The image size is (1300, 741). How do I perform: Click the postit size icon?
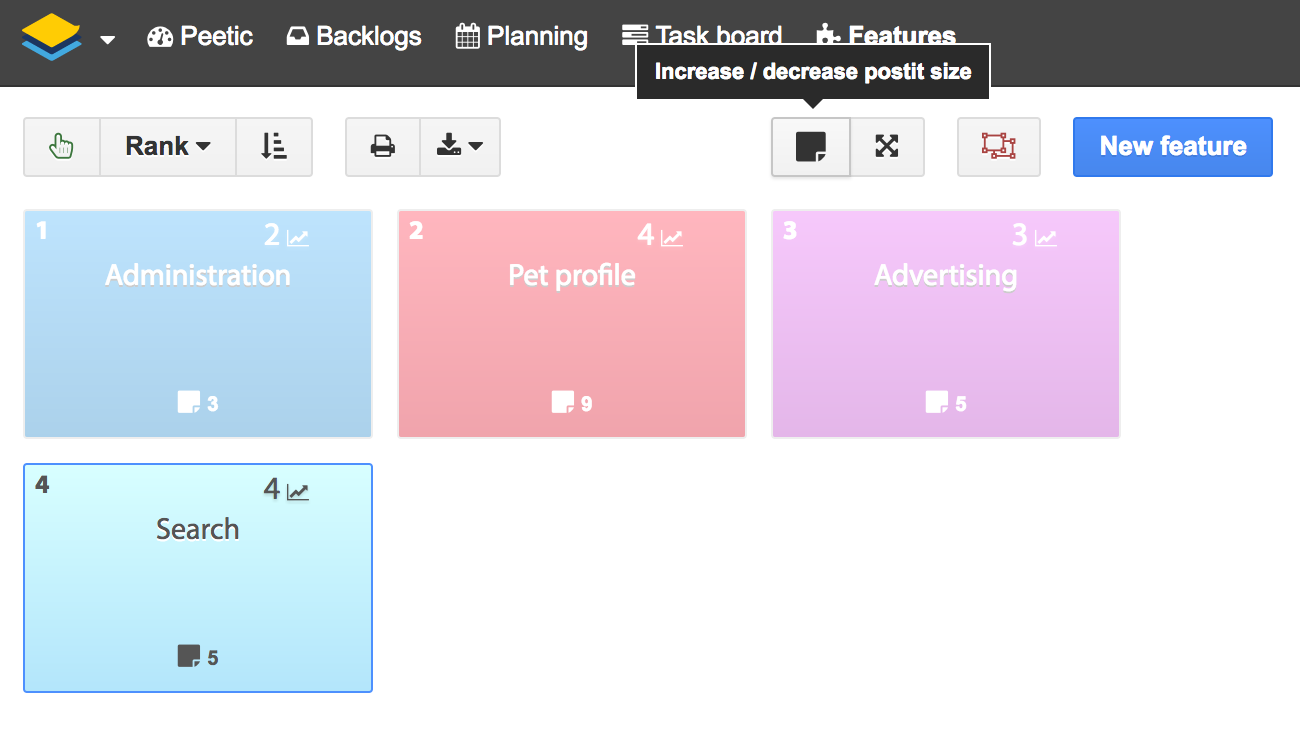click(811, 147)
